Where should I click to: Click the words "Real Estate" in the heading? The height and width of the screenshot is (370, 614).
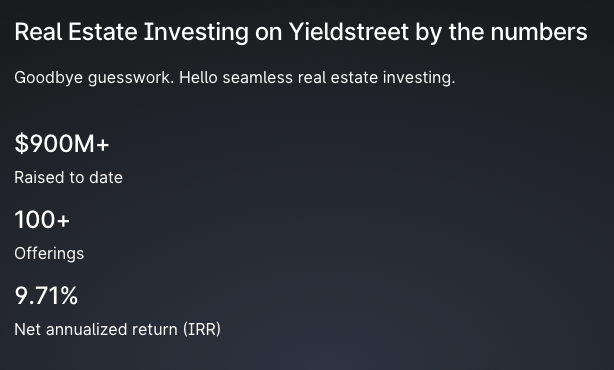pos(76,32)
